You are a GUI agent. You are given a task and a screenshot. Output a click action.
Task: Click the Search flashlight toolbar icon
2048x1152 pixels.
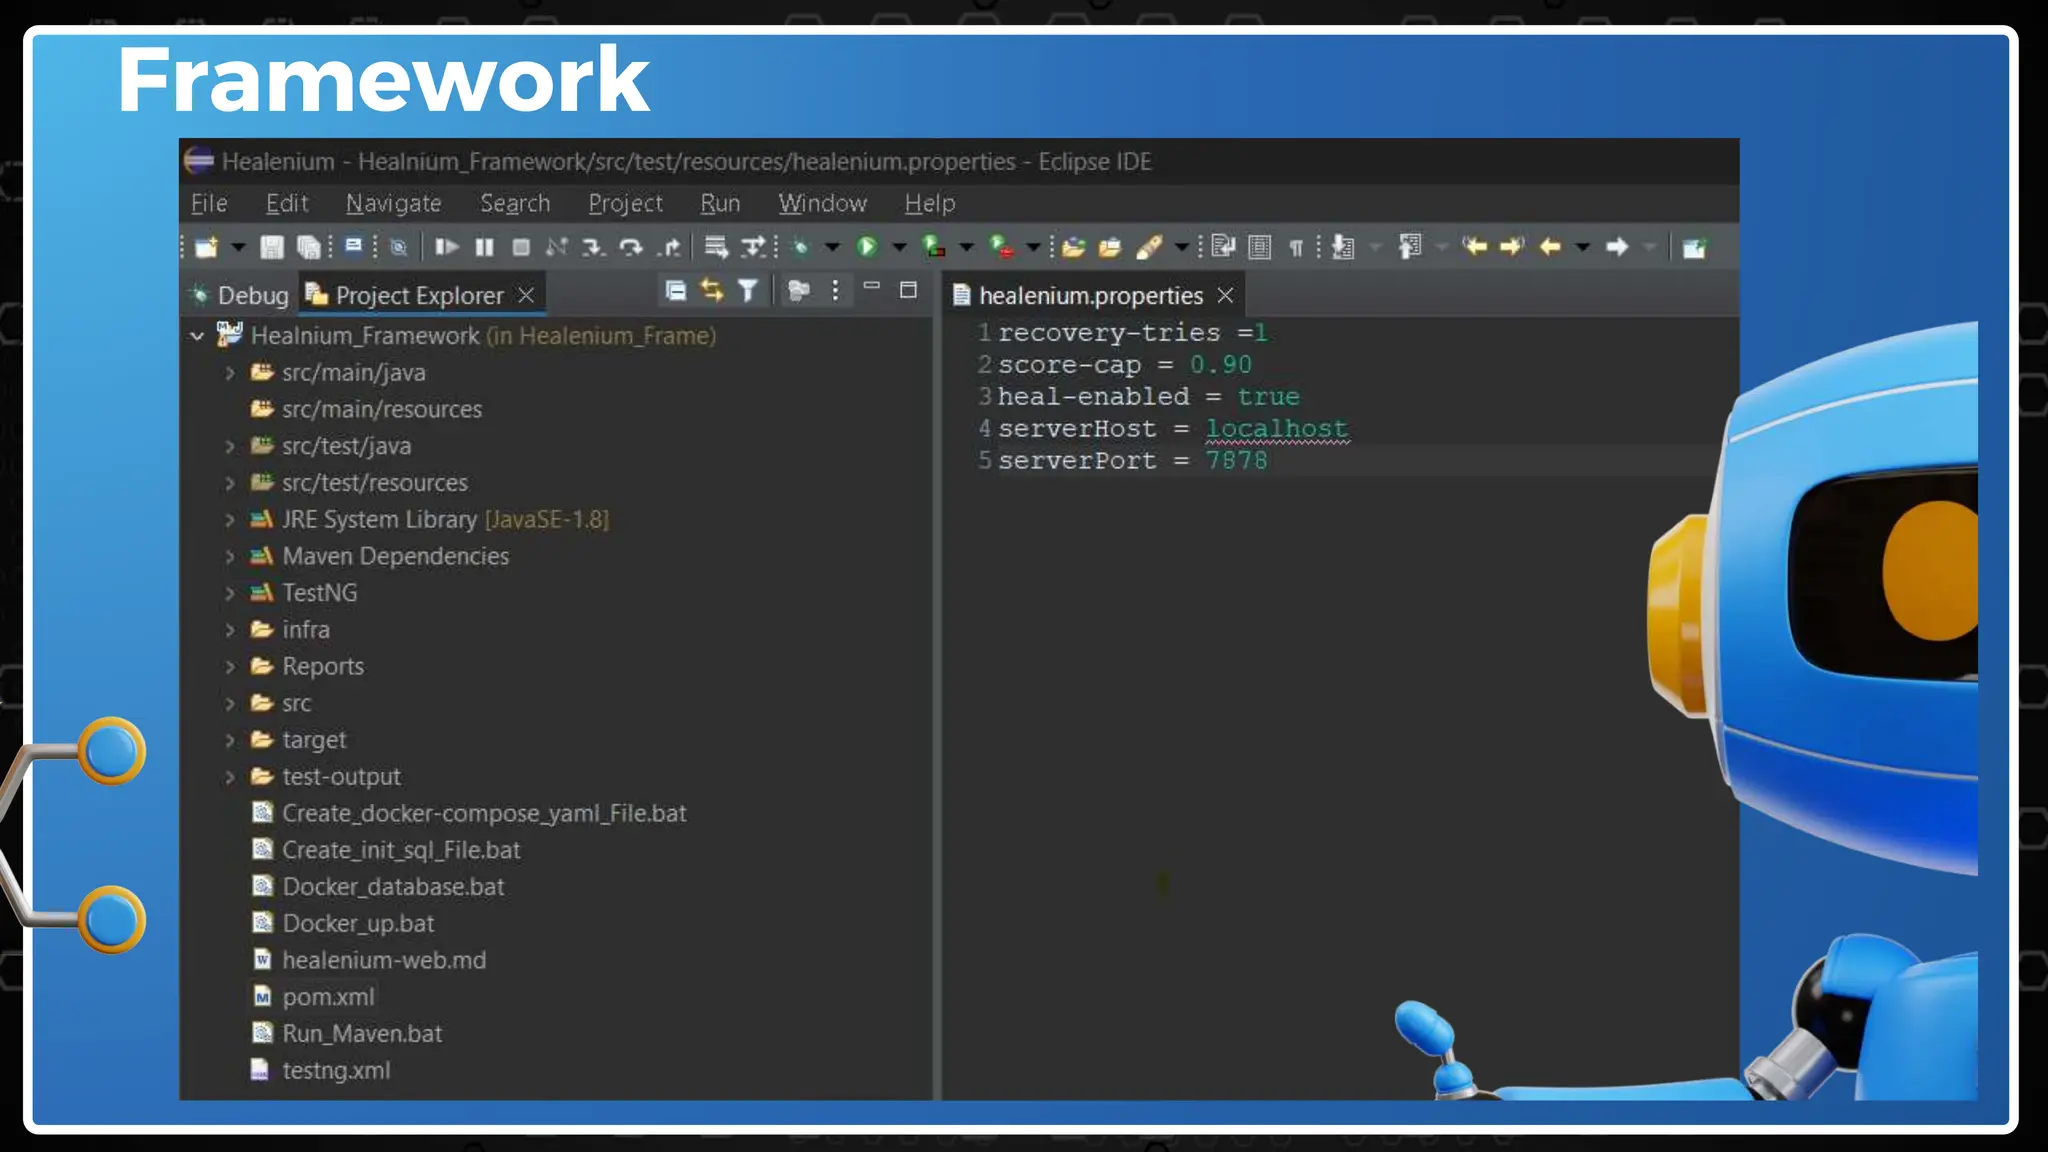[1149, 247]
